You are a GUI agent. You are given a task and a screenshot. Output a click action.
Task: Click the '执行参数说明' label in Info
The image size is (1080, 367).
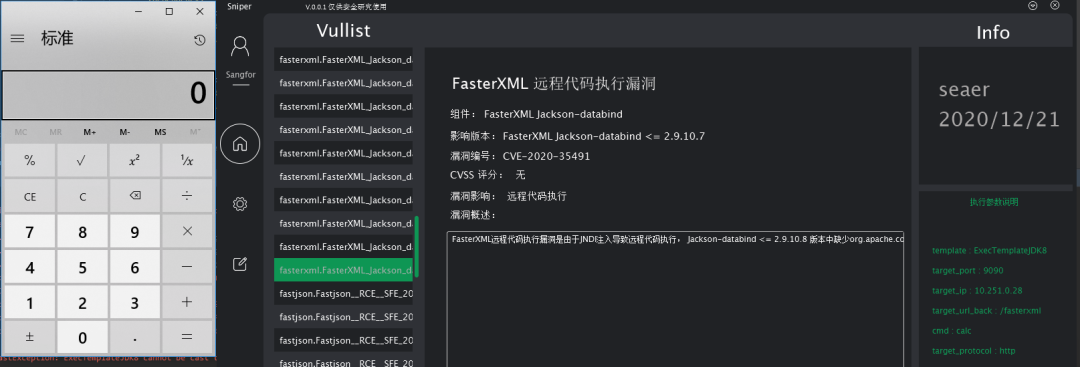[x=994, y=202]
